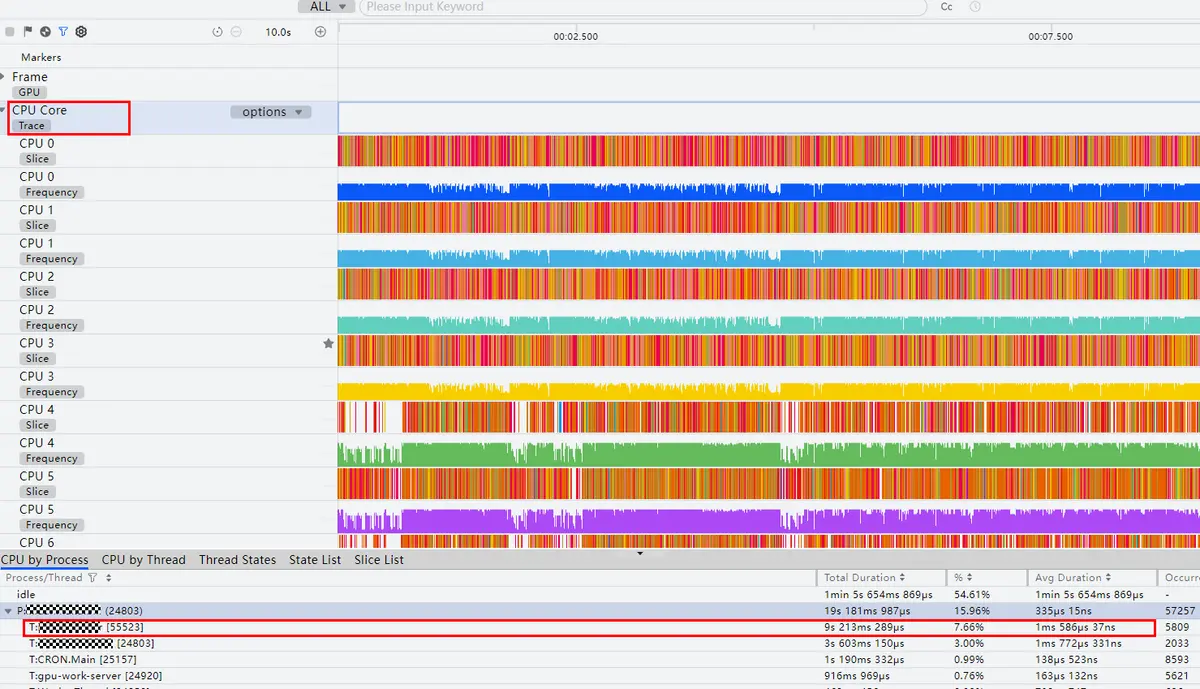Viewport: 1200px width, 689px height.
Task: Click the green CPU 4 frequency track
Action: 769,454
